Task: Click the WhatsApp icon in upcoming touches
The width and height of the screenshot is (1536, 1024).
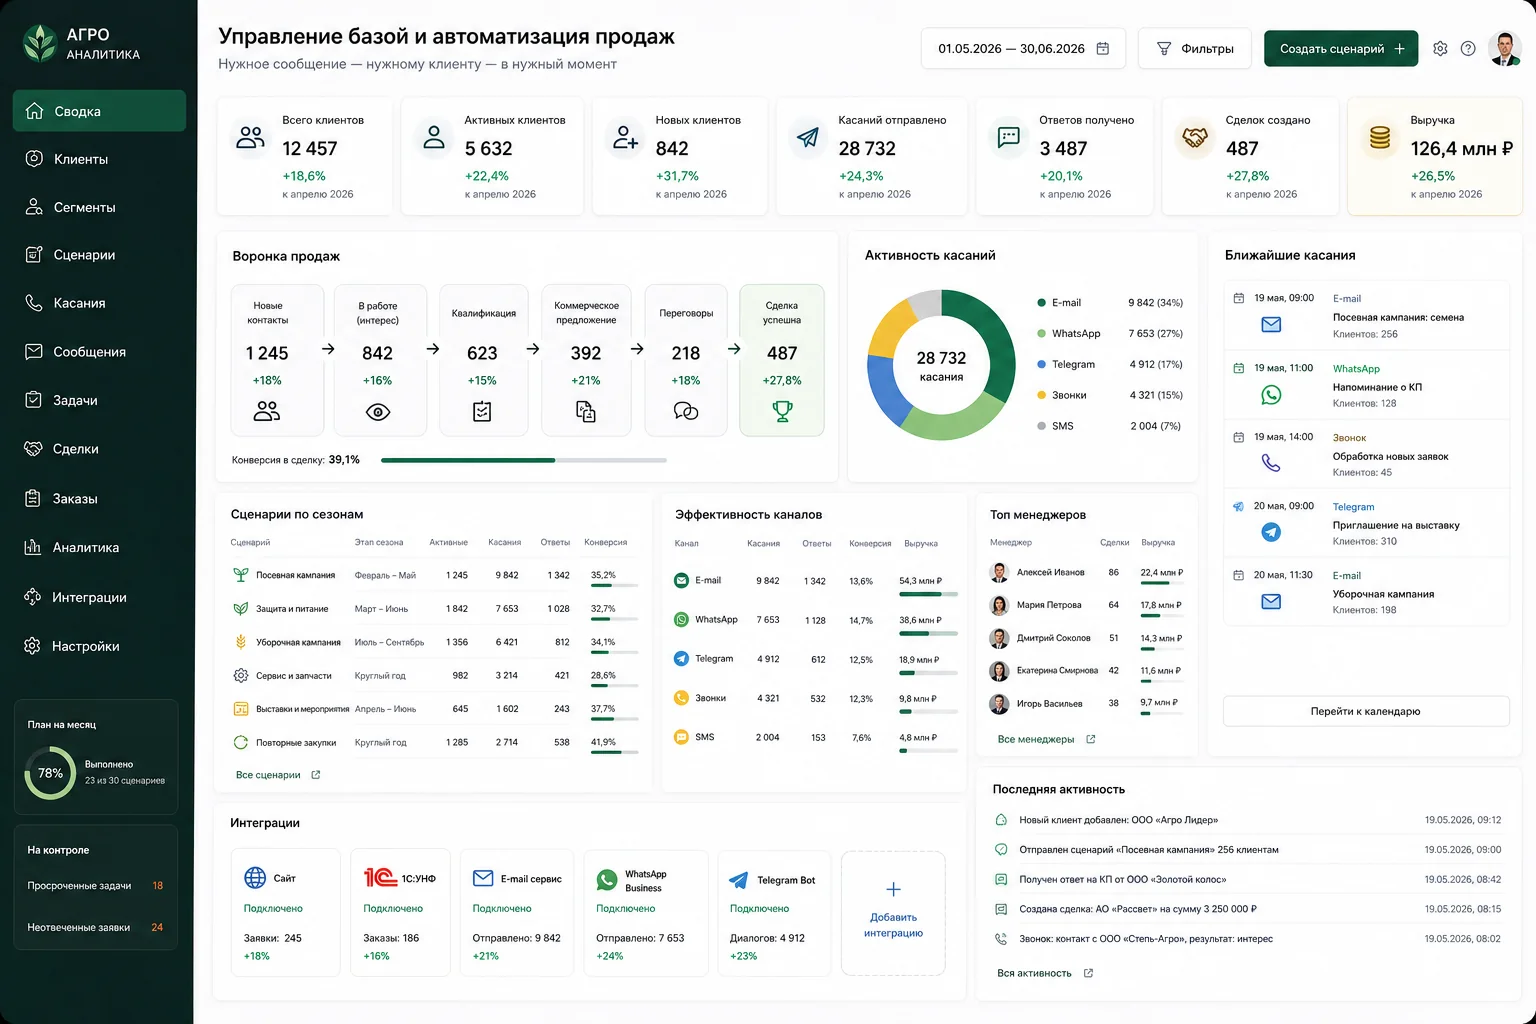Action: point(1271,395)
